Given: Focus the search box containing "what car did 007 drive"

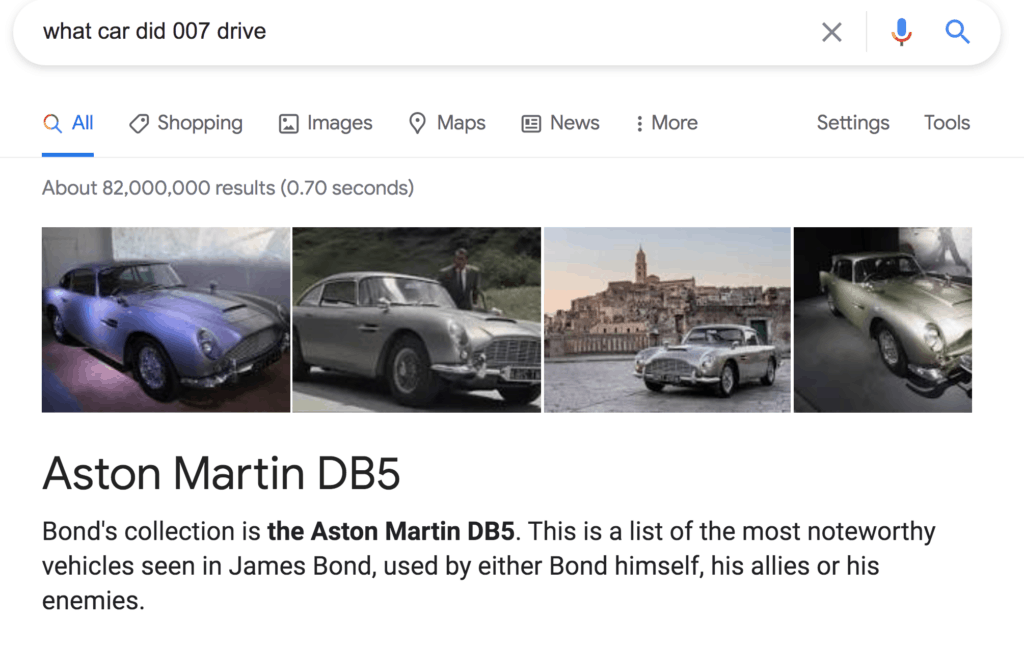Looking at the screenshot, I should coord(400,32).
